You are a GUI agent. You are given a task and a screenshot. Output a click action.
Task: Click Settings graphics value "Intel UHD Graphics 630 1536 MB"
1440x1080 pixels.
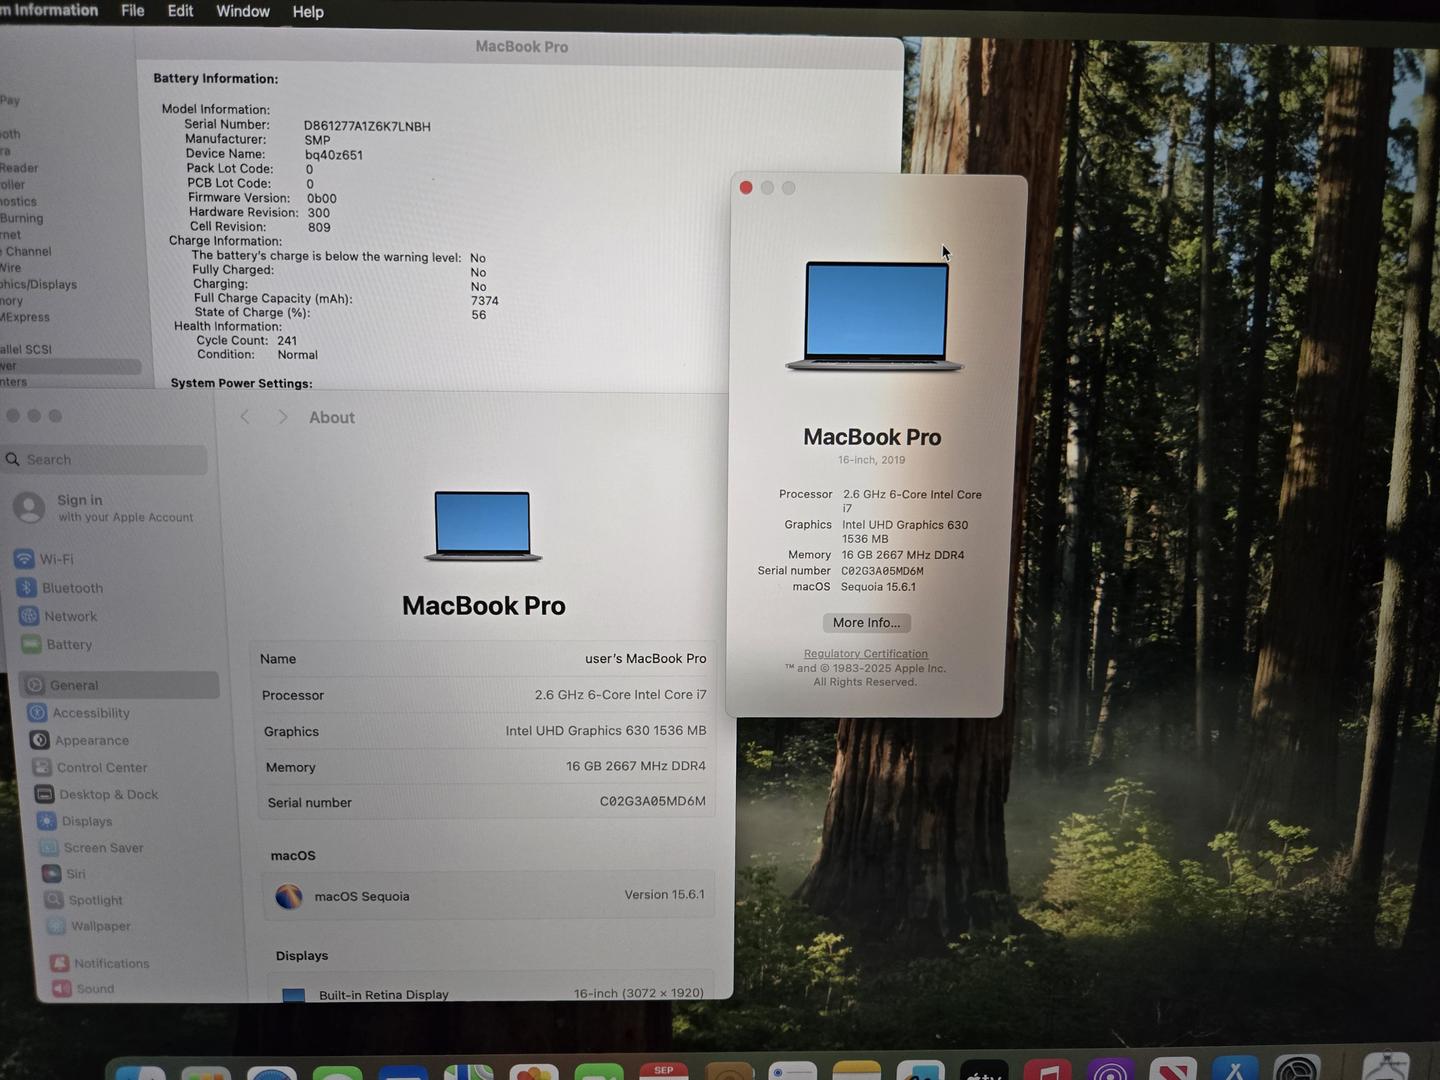606,730
